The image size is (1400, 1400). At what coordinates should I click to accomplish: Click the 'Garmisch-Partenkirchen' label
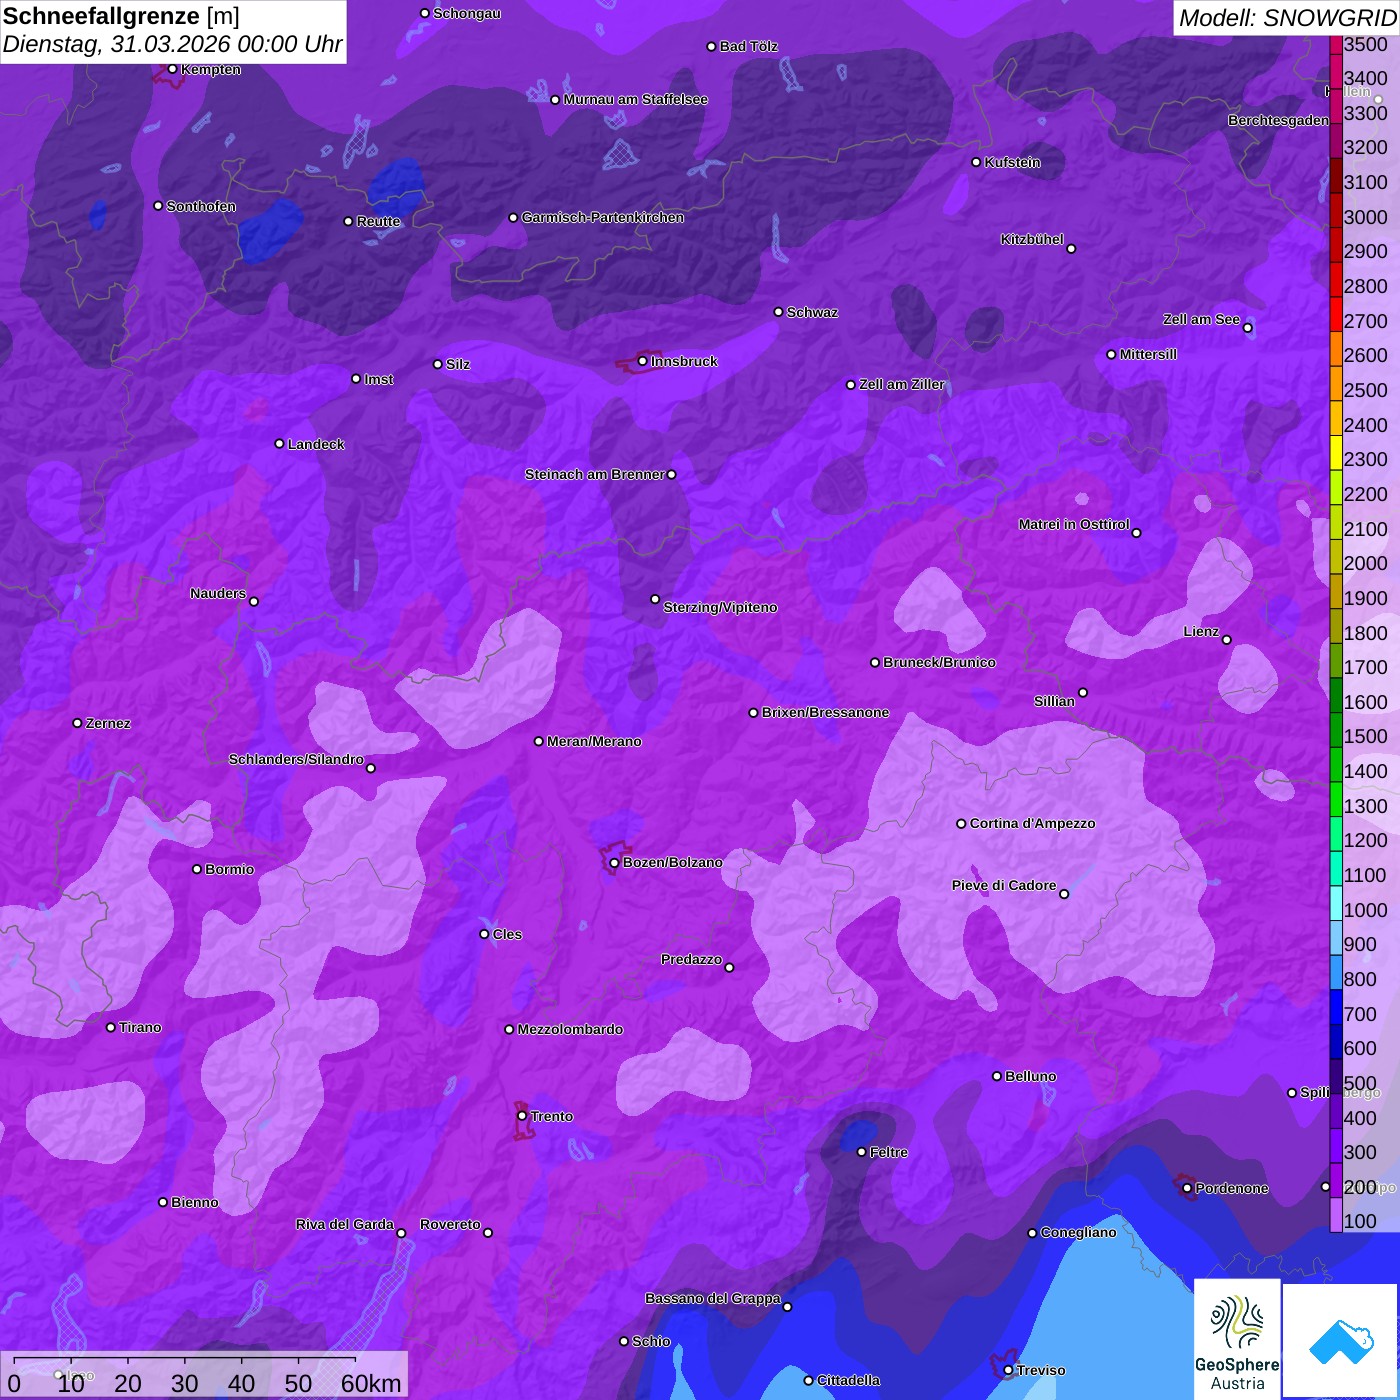[x=603, y=217]
